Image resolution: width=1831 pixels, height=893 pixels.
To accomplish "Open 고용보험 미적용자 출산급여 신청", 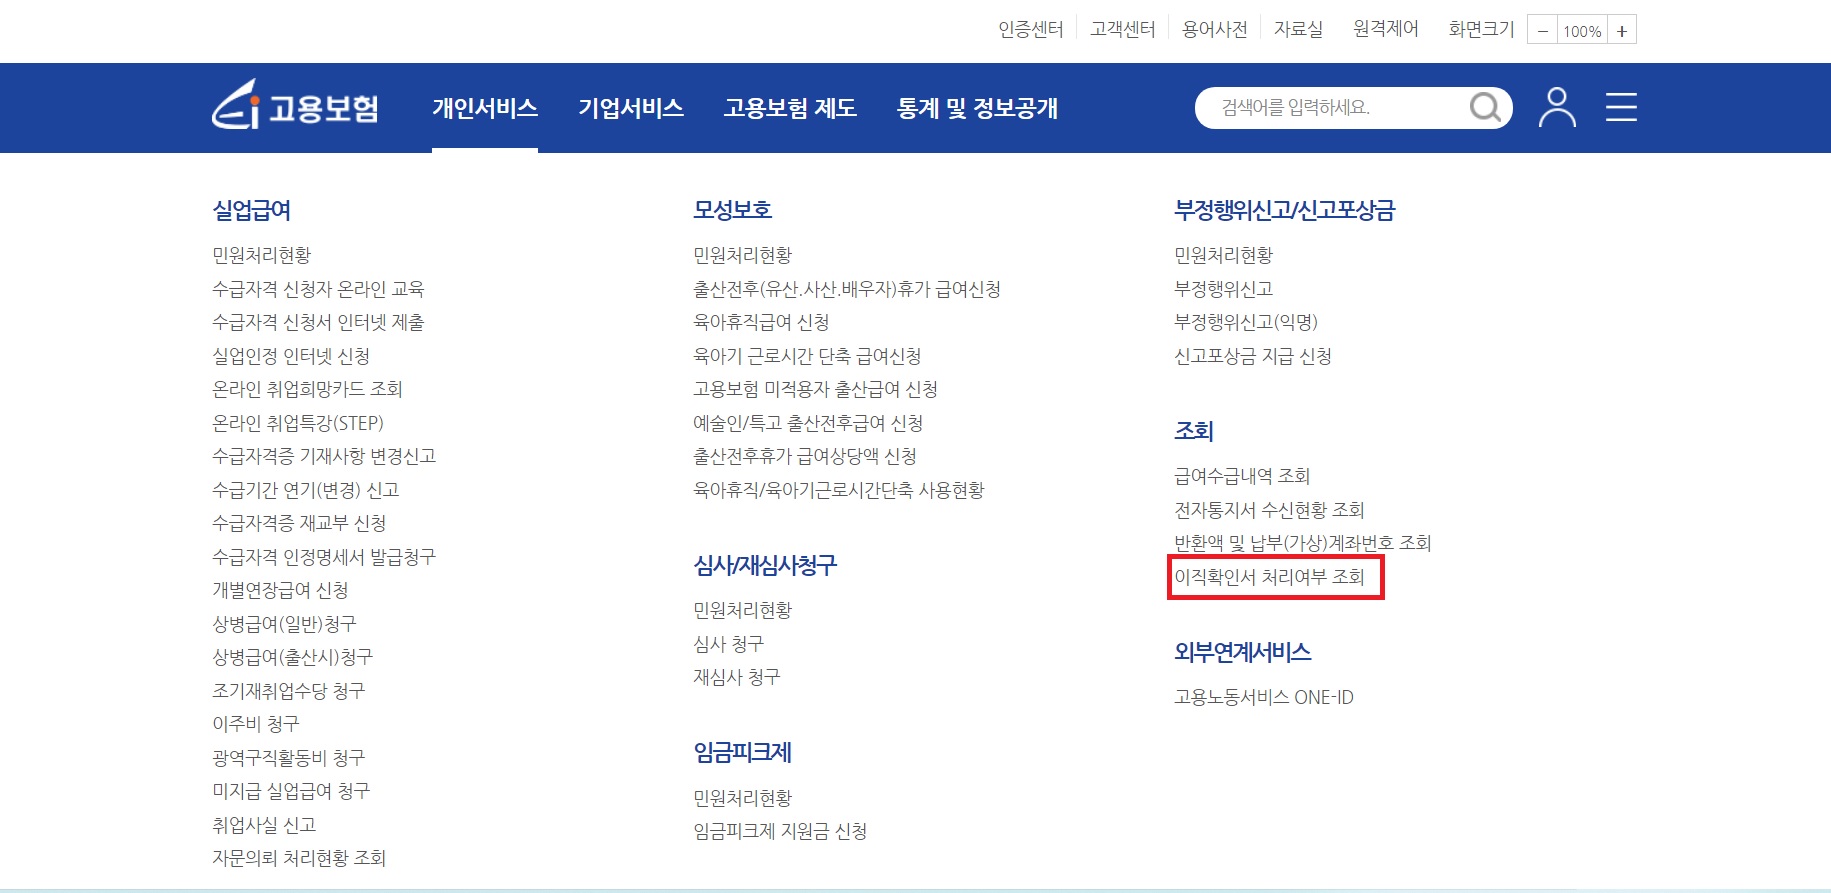I will [815, 389].
